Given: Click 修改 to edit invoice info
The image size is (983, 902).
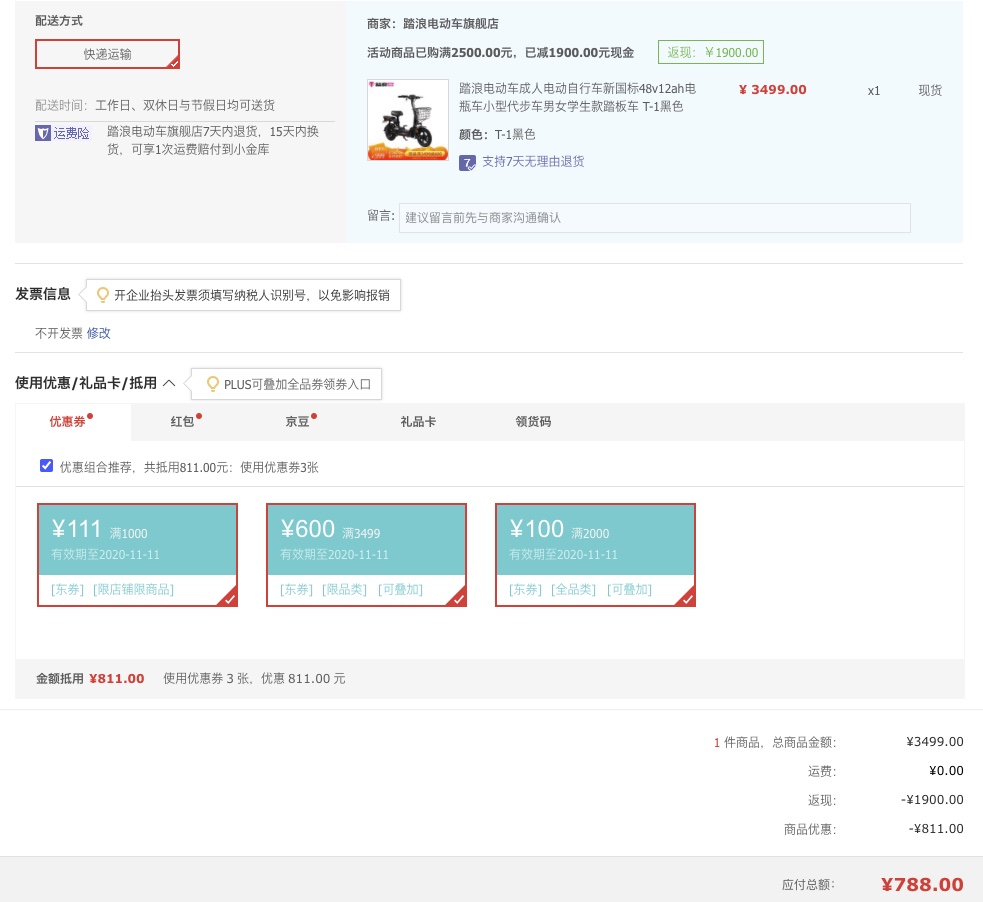Looking at the screenshot, I should tap(98, 333).
